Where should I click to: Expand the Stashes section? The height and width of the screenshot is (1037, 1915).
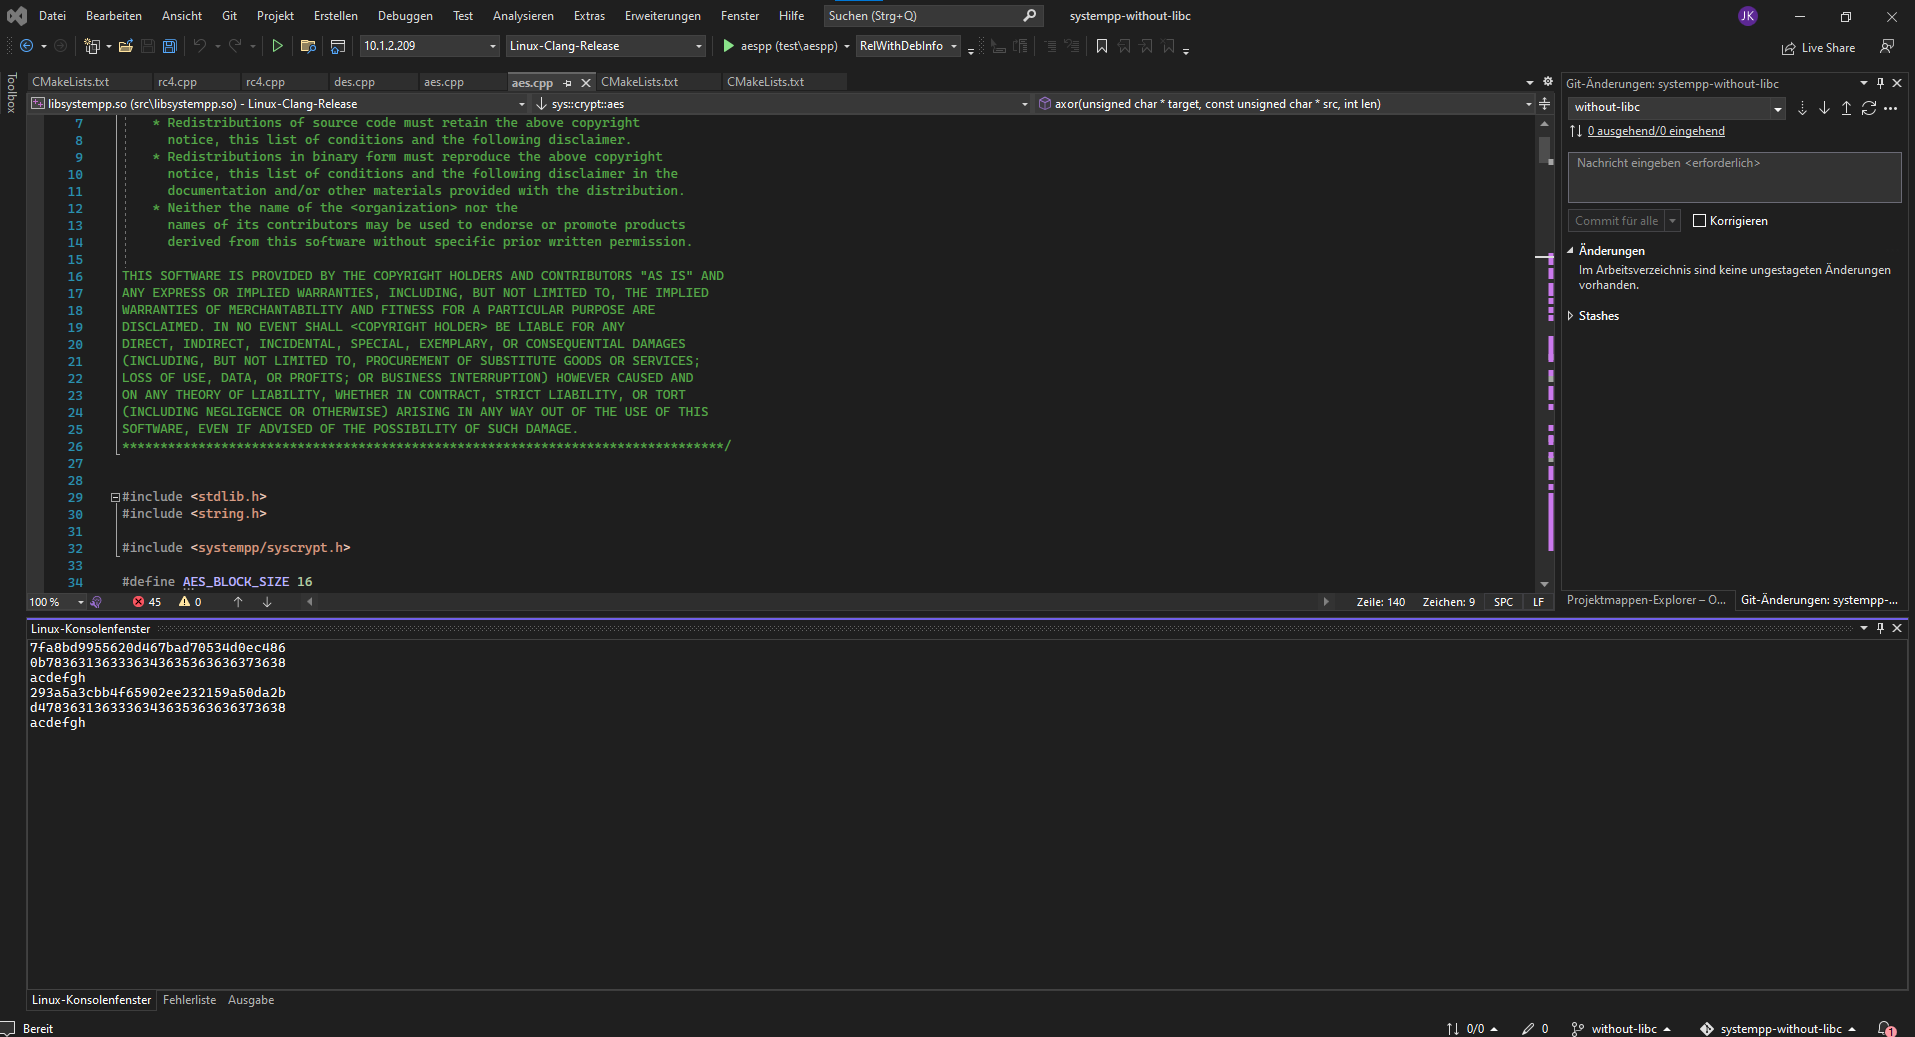coord(1571,316)
